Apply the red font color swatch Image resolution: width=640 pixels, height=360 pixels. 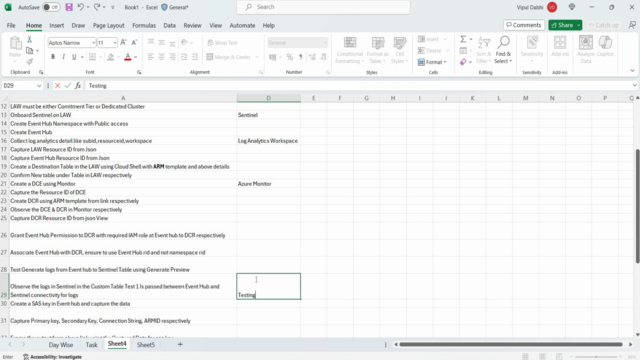pos(128,57)
